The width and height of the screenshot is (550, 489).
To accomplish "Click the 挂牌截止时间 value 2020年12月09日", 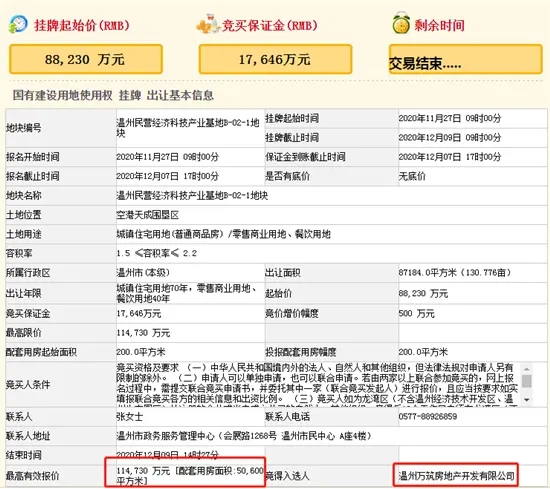I will point(450,138).
